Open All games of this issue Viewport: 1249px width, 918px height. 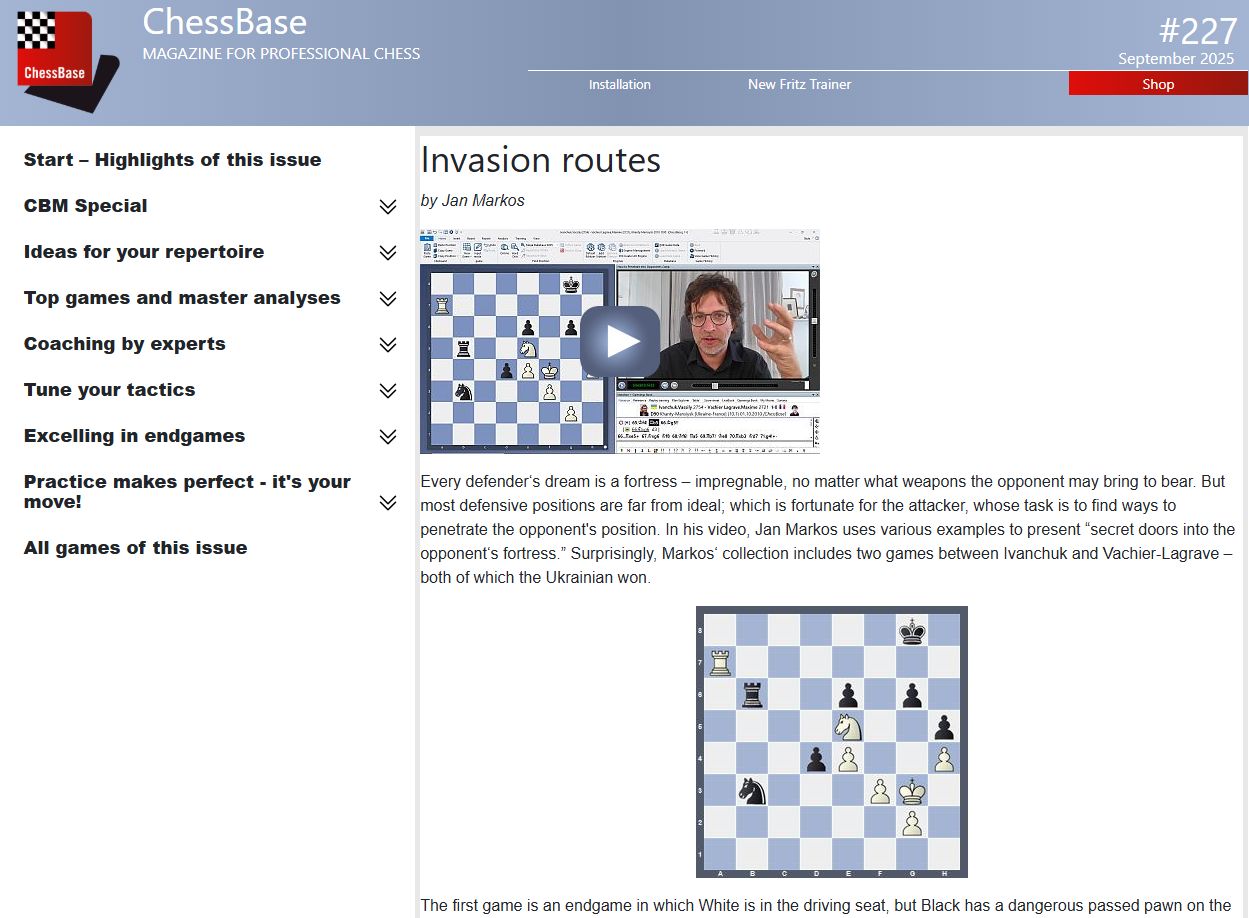click(x=135, y=548)
